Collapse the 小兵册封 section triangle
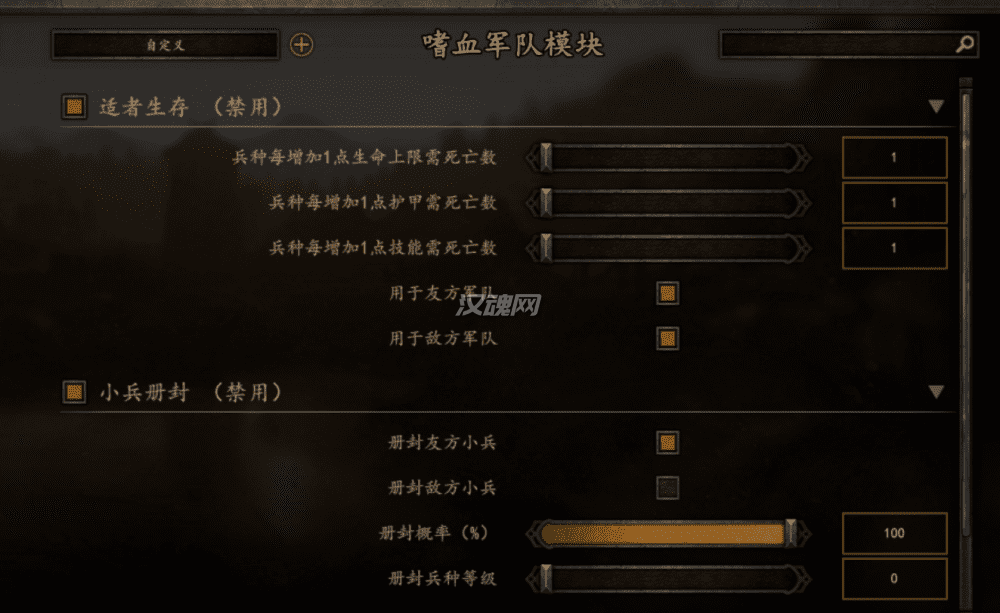 pyautogui.click(x=936, y=392)
